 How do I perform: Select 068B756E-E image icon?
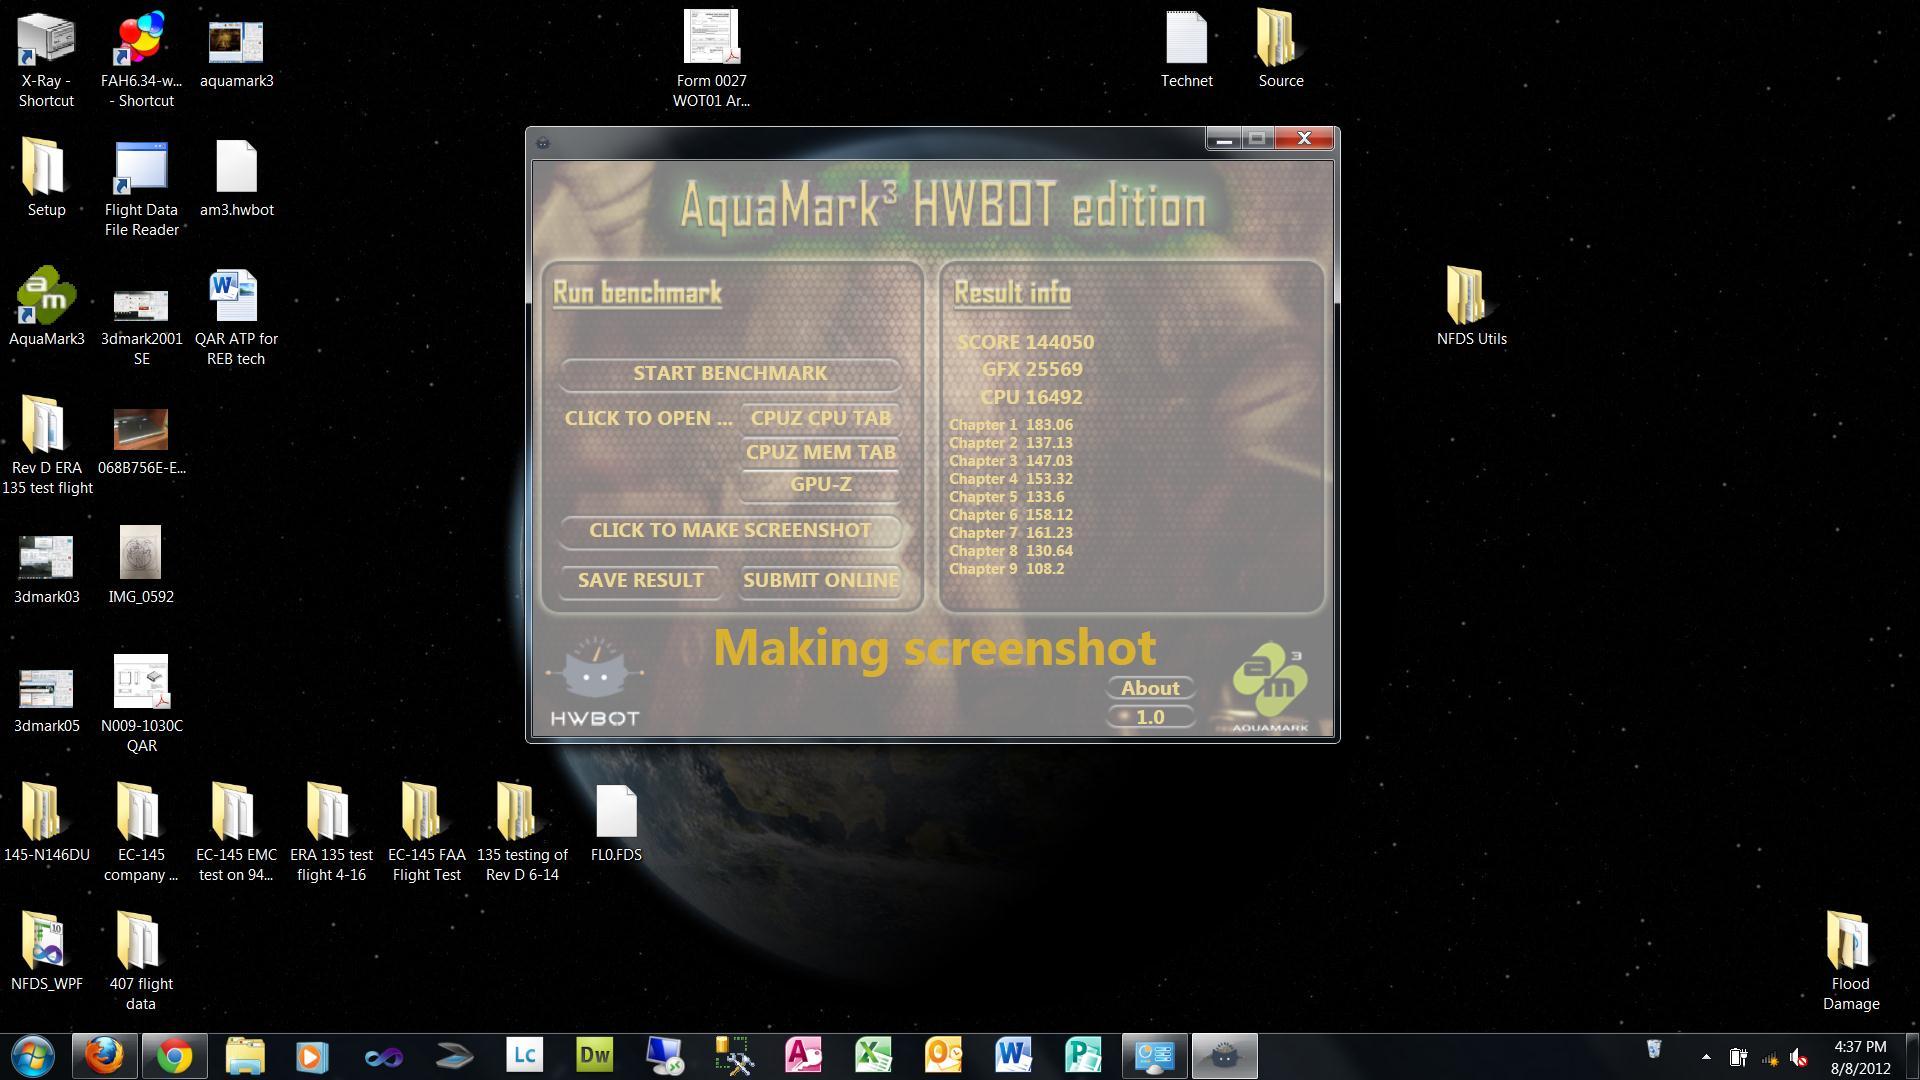(x=141, y=440)
